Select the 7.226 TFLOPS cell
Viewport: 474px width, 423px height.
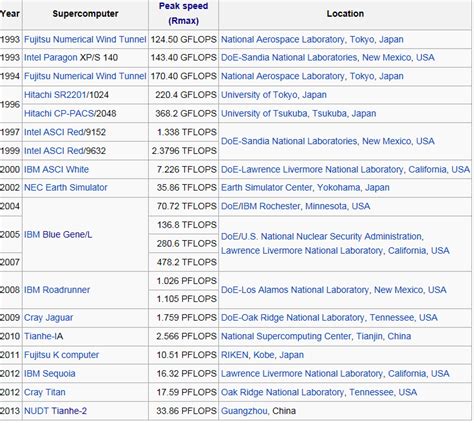[x=184, y=170]
